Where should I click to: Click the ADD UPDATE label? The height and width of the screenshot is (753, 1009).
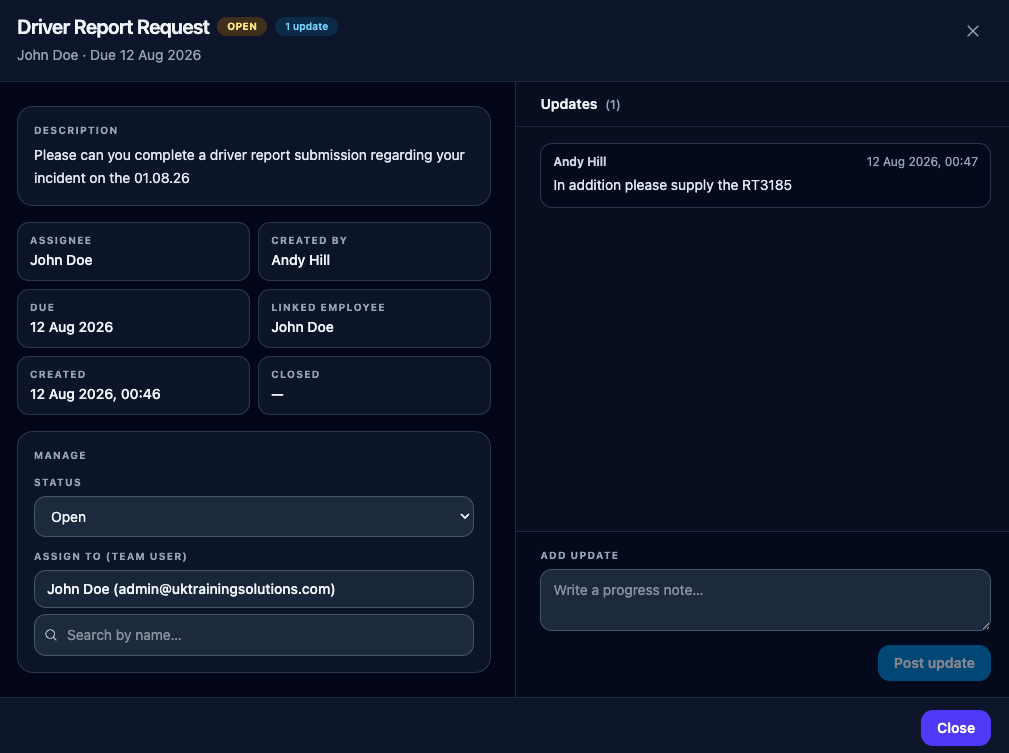click(x=579, y=555)
